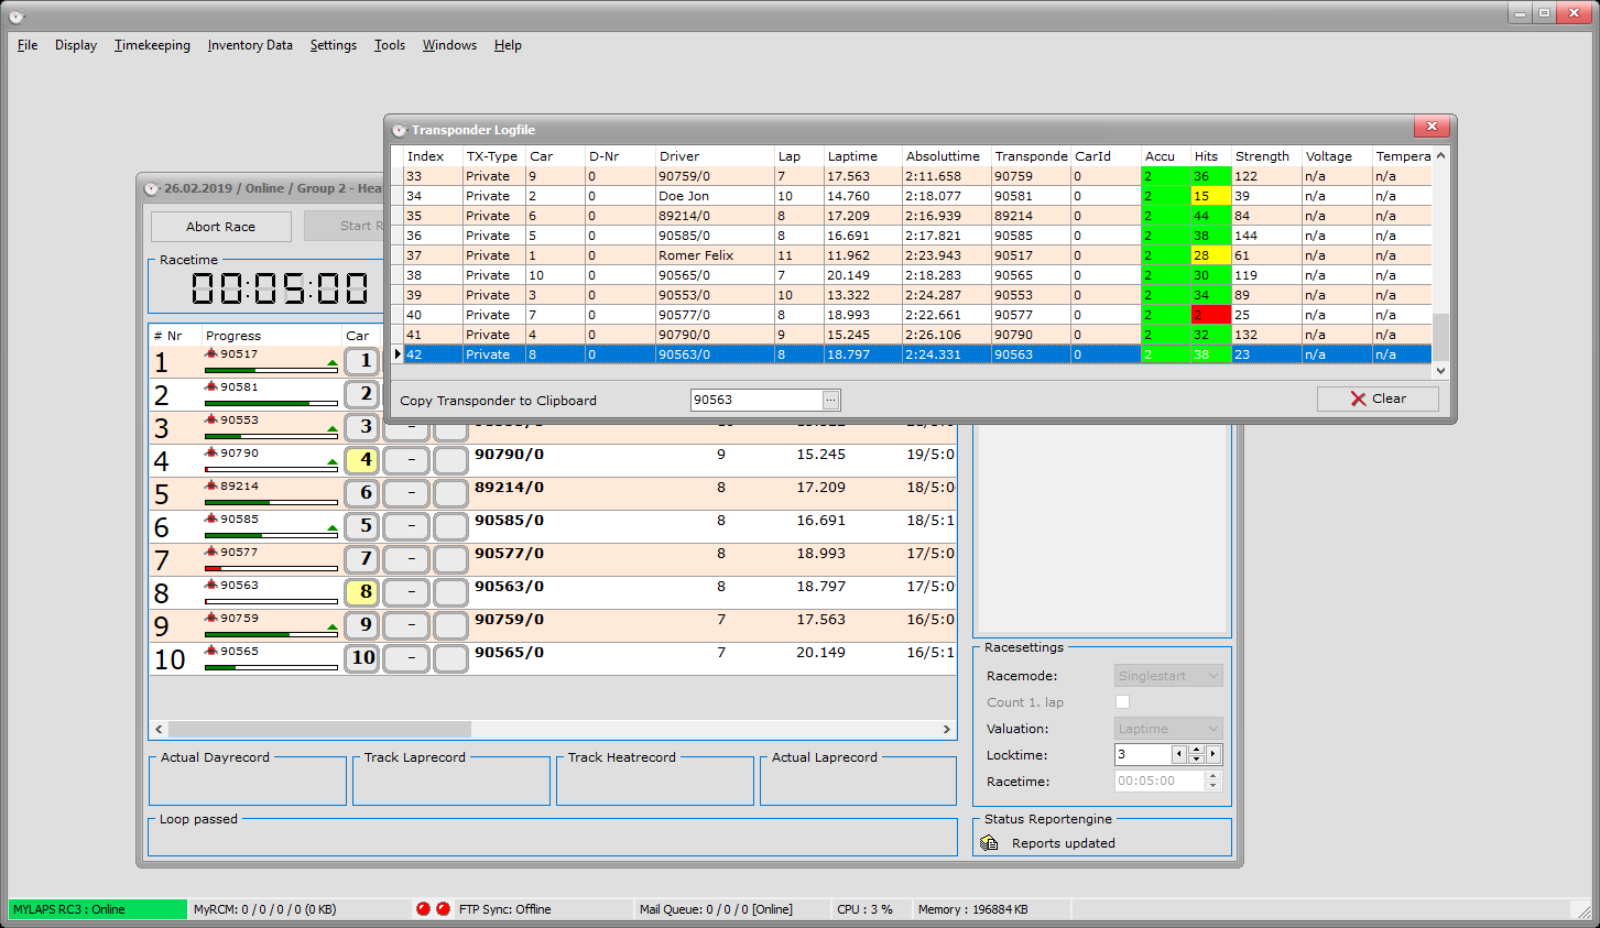Close the Transponder Logfile window
Viewport: 1600px width, 928px height.
1431,126
